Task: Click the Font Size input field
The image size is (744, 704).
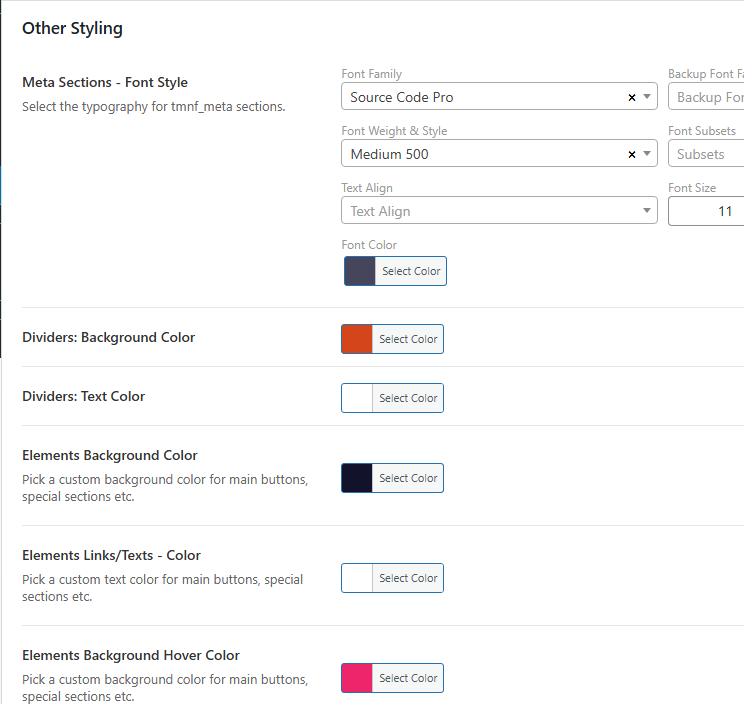Action: pyautogui.click(x=708, y=211)
